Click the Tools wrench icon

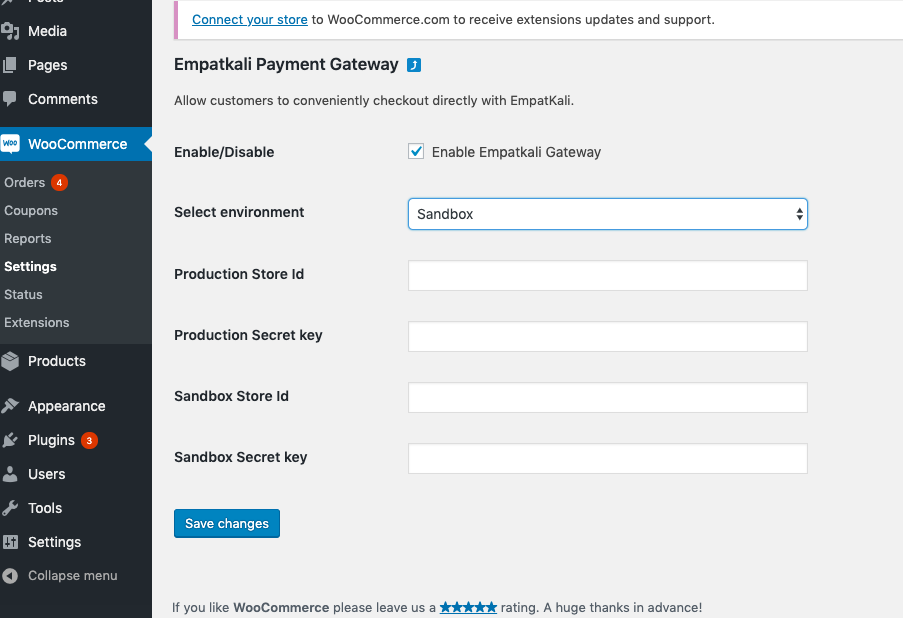10,508
